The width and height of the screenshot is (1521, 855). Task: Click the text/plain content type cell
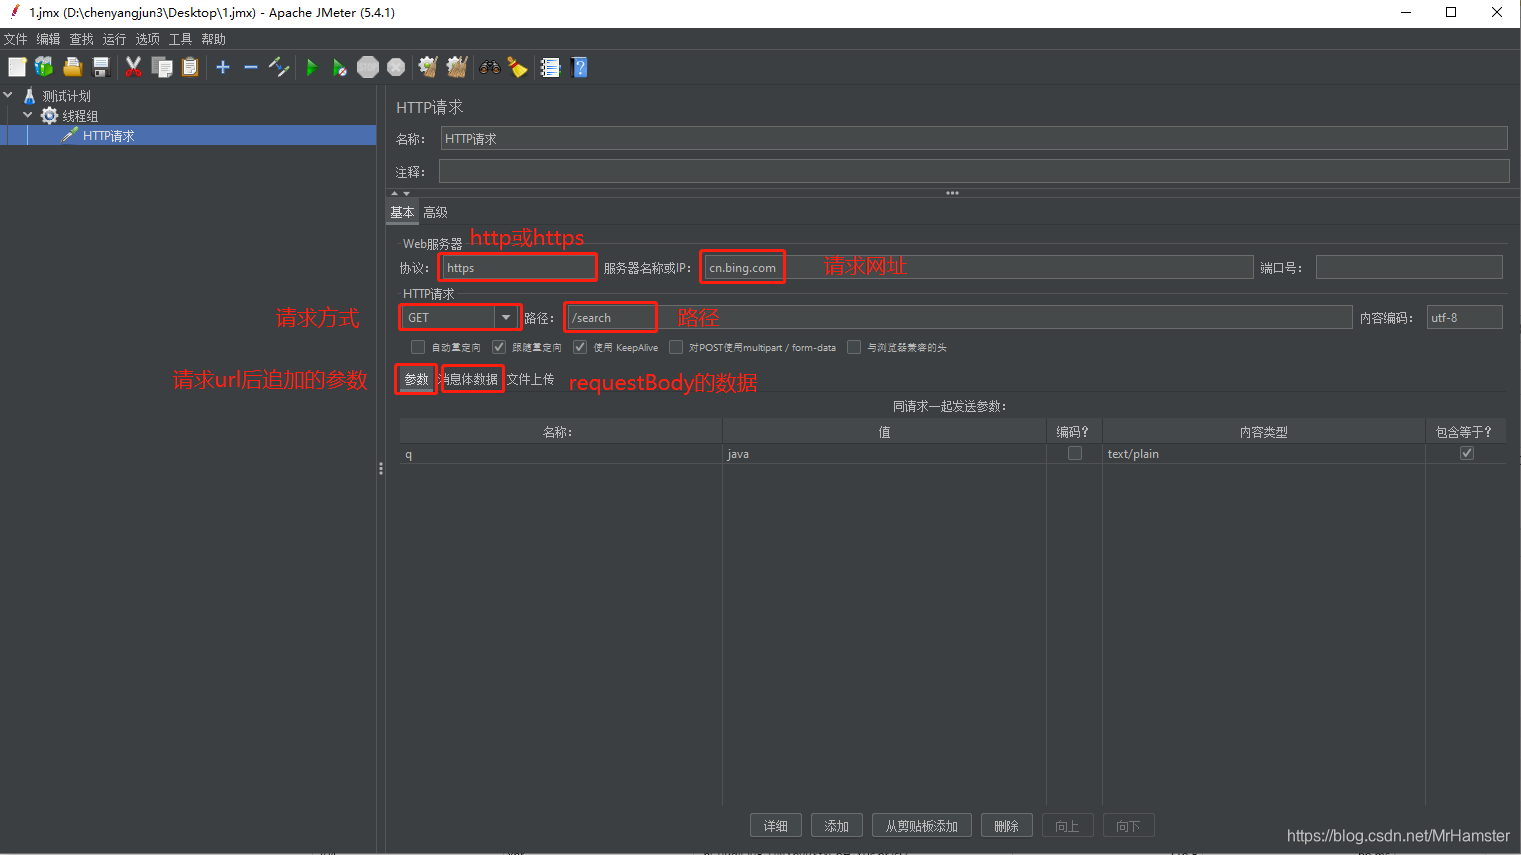(x=1264, y=454)
